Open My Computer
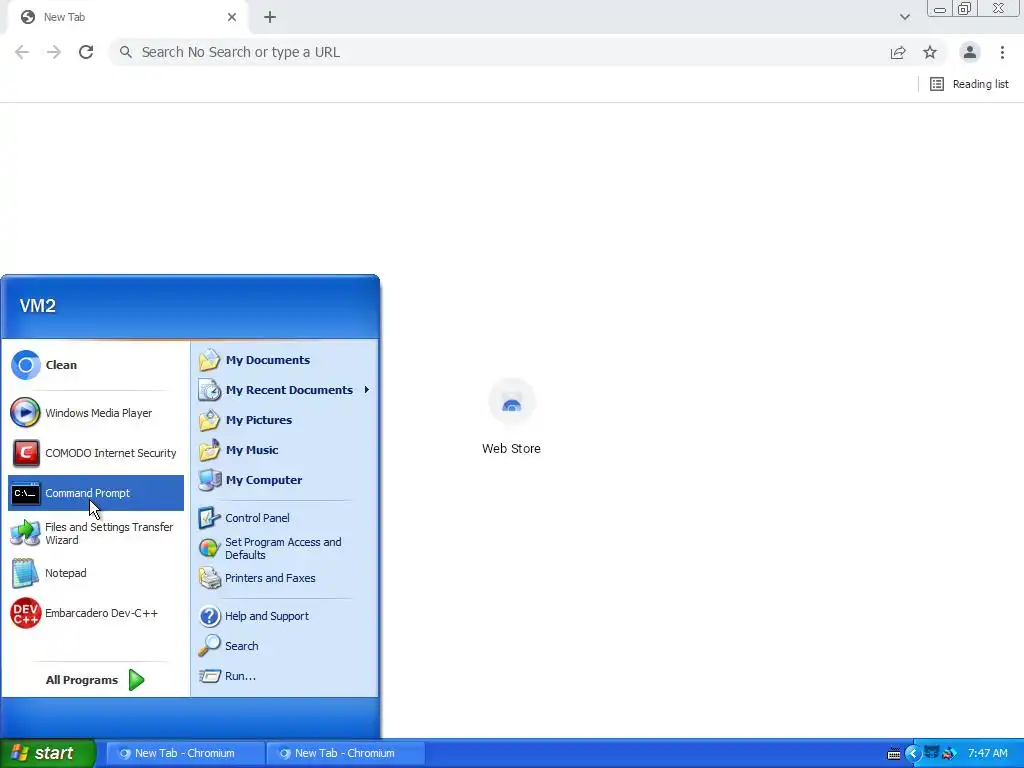Image resolution: width=1024 pixels, height=768 pixels. (284, 480)
